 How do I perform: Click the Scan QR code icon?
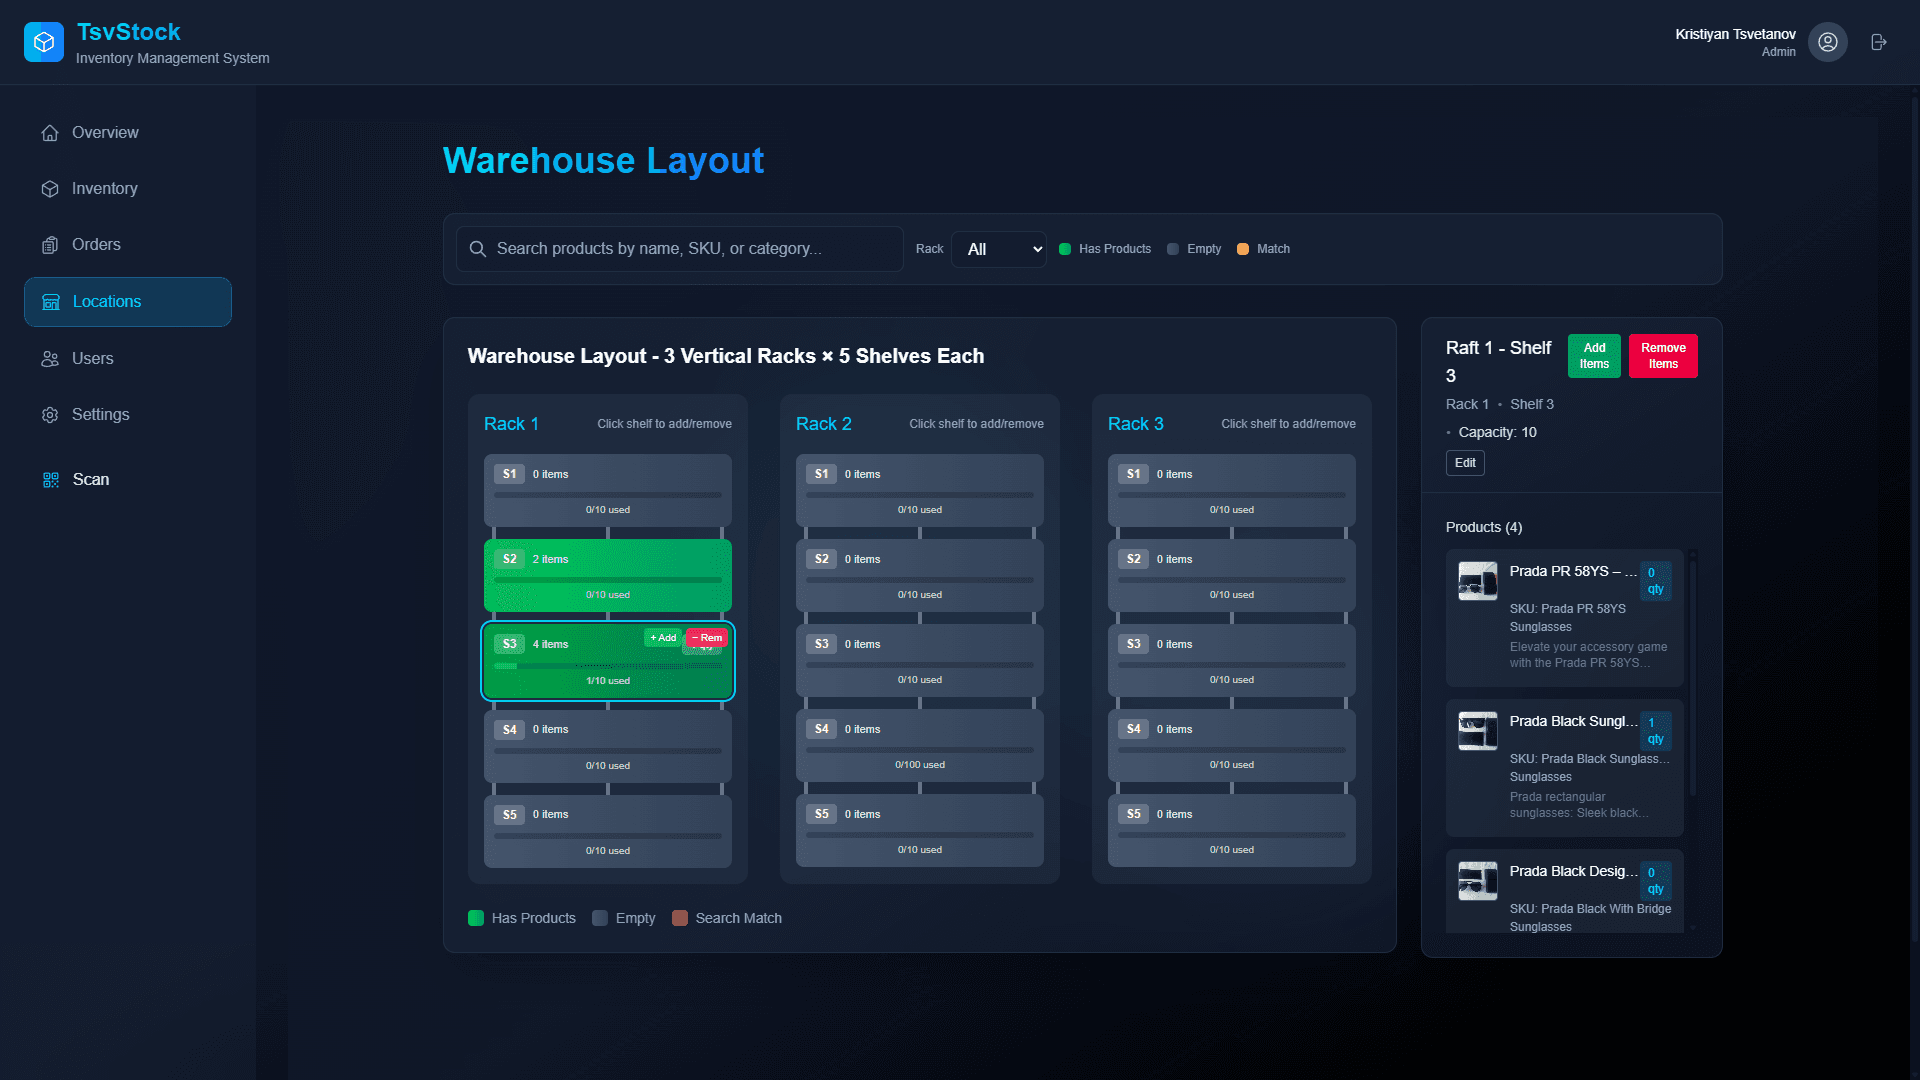tap(51, 480)
